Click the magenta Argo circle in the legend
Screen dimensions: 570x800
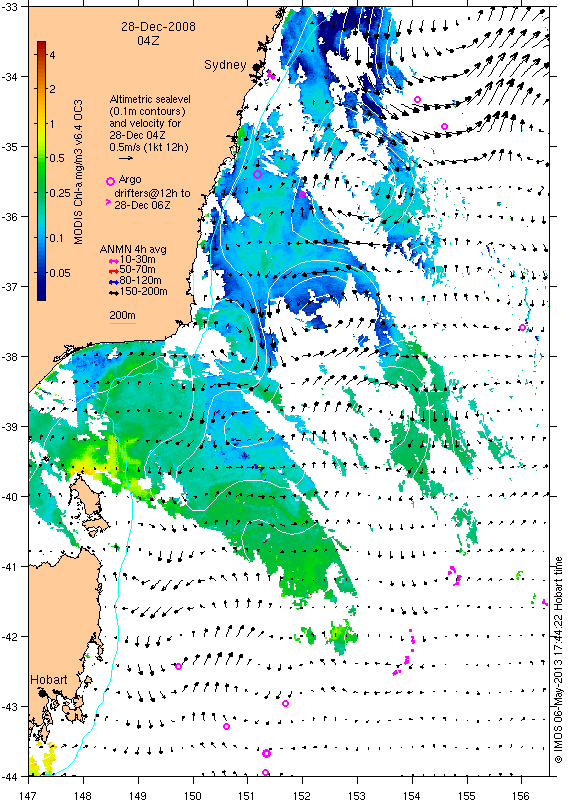pyautogui.click(x=110, y=181)
